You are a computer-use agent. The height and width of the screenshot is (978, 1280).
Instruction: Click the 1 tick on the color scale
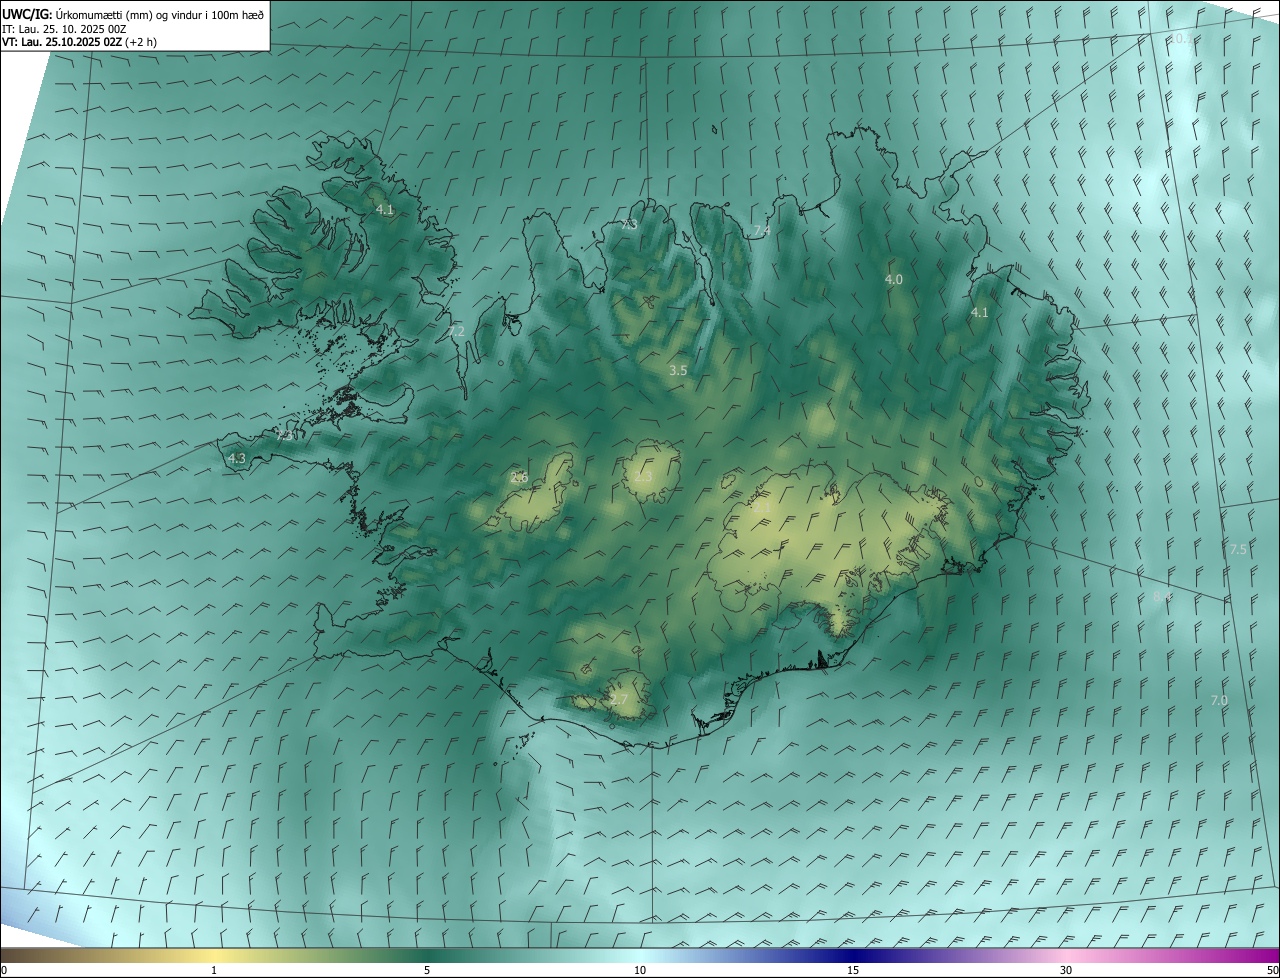(x=214, y=970)
